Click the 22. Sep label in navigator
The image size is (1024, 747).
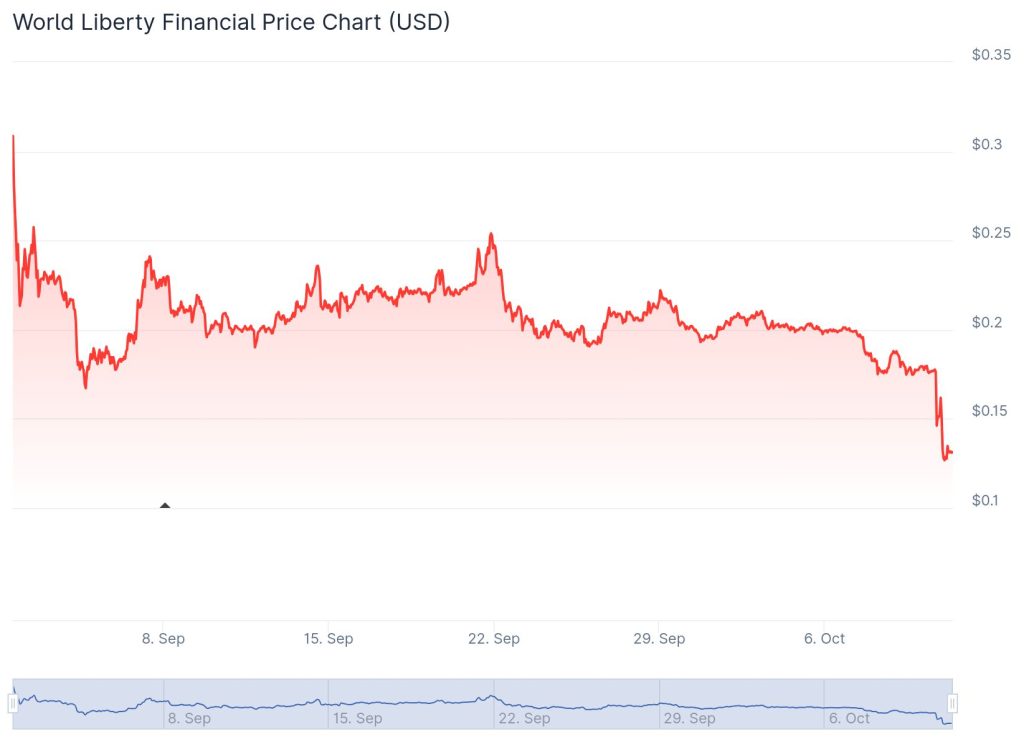(x=523, y=718)
